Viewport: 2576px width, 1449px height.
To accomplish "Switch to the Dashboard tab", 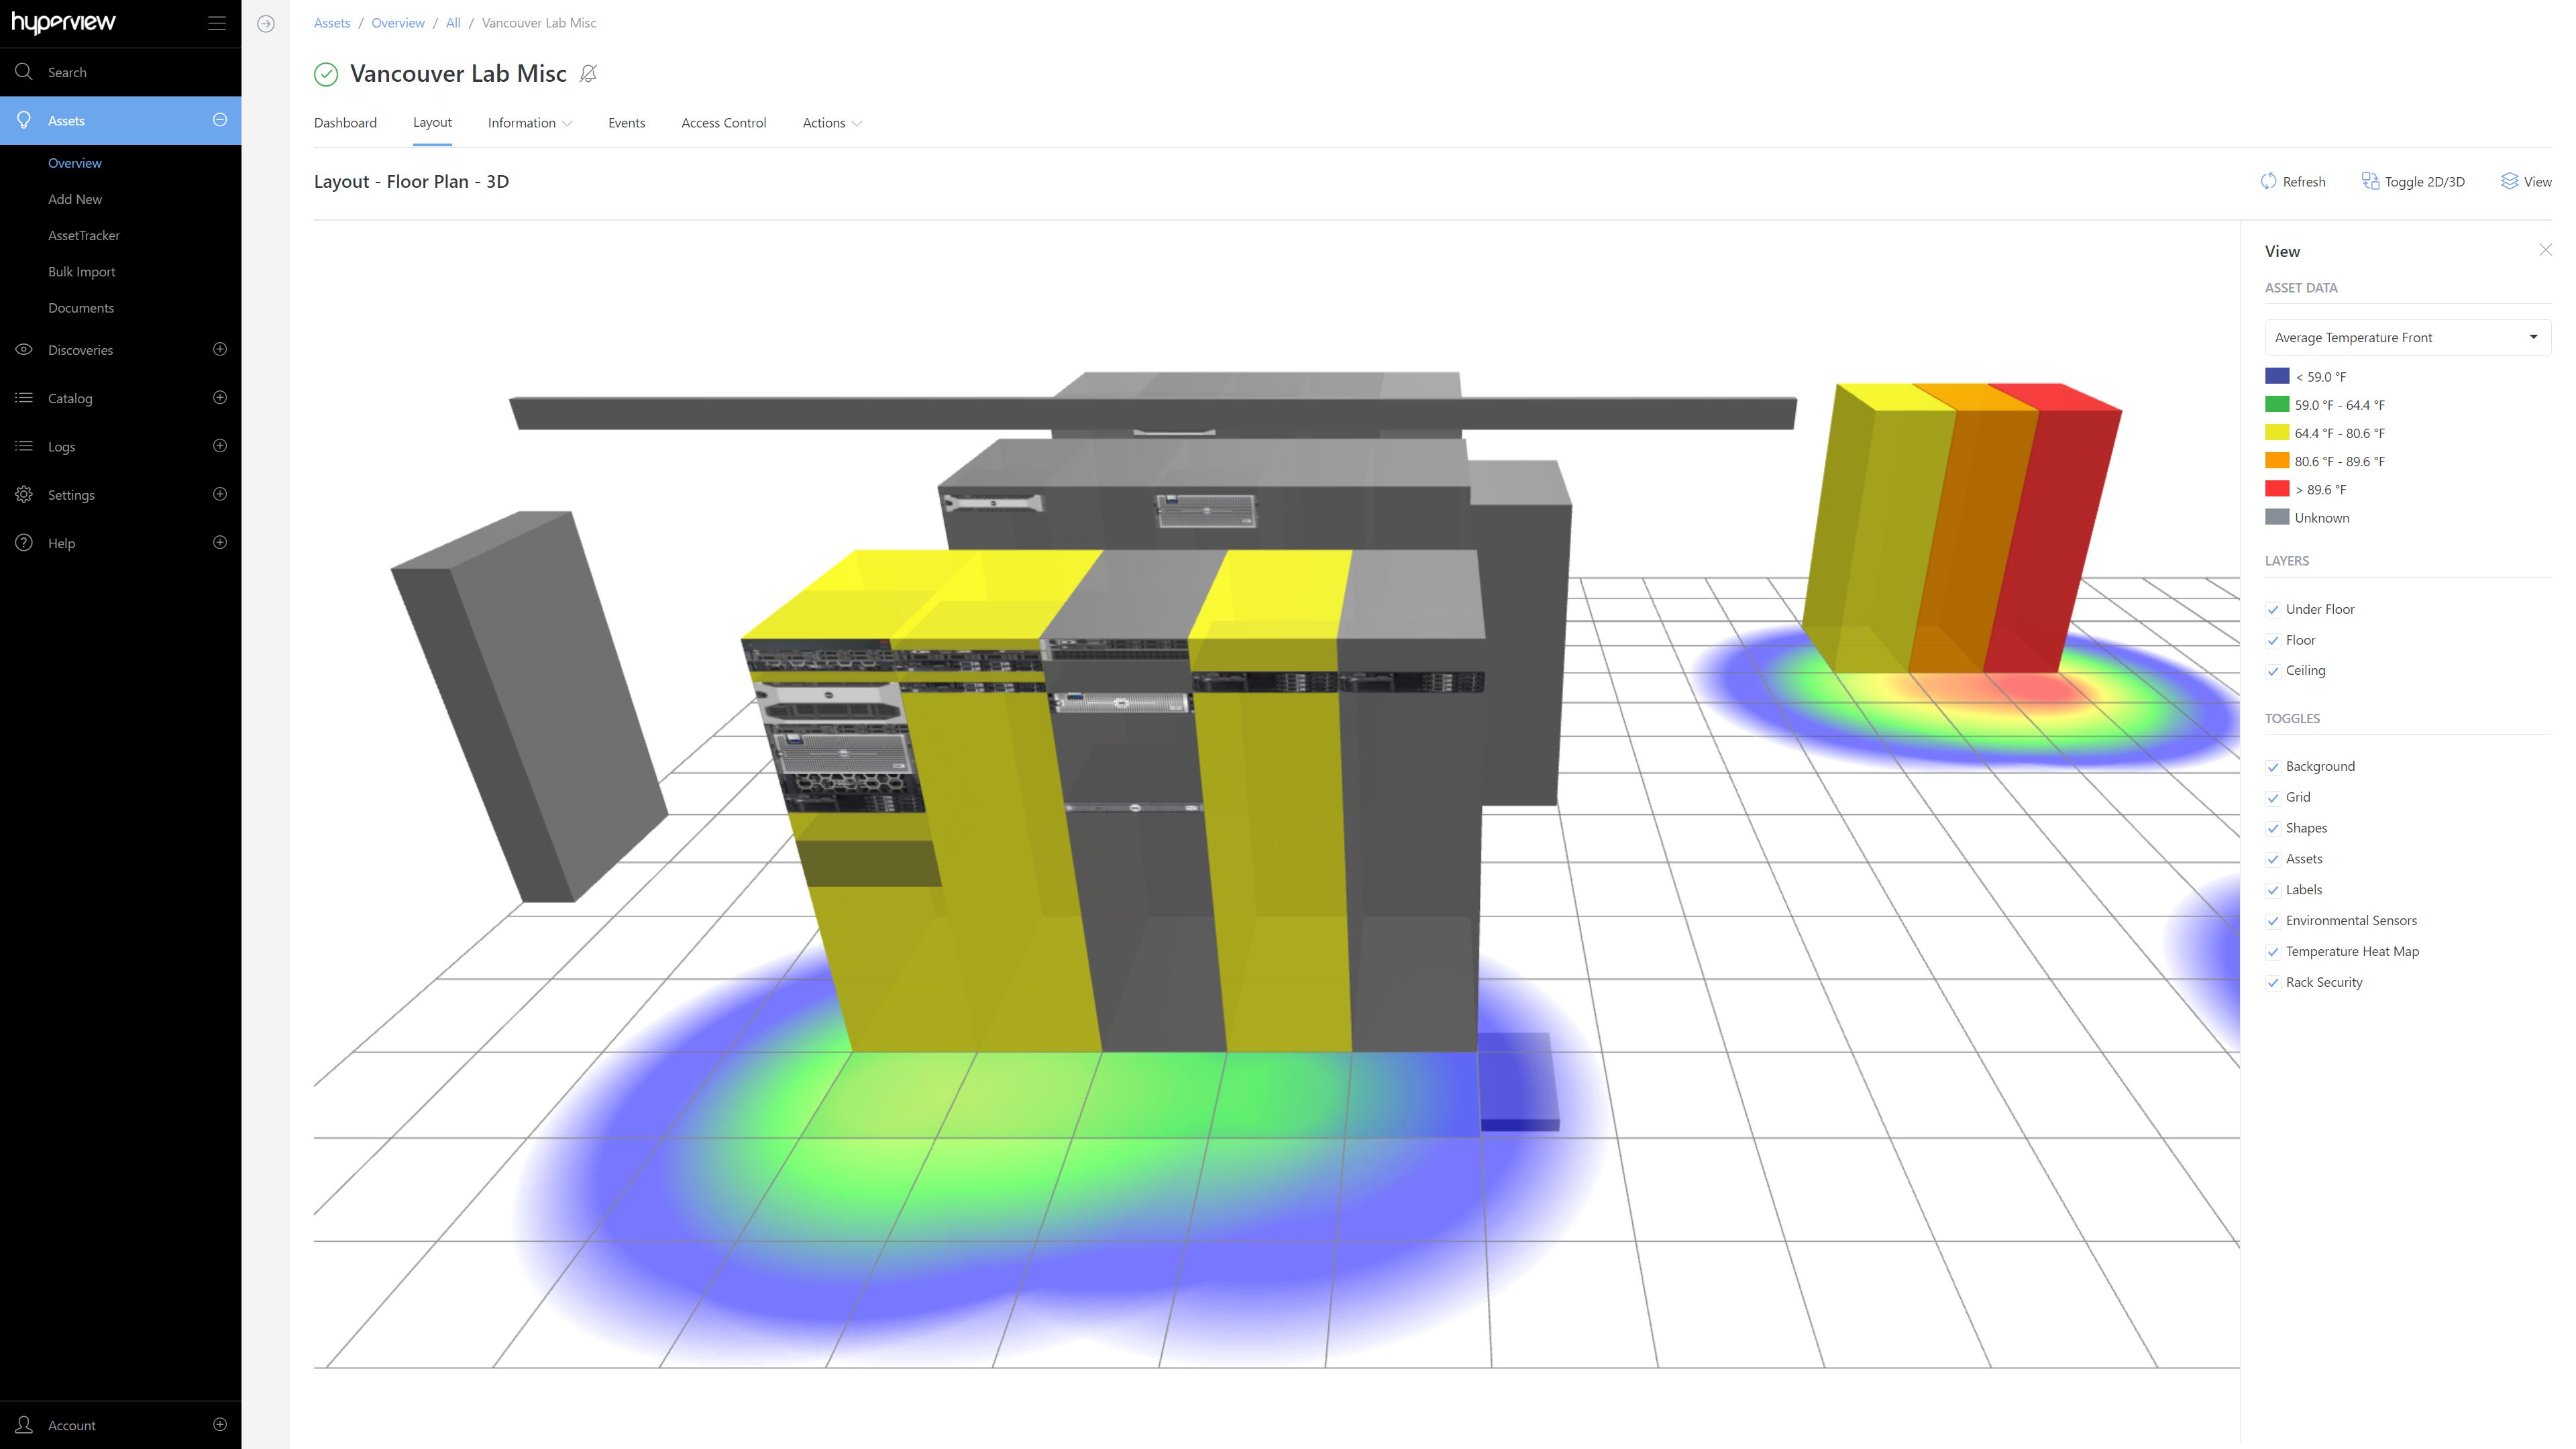I will click(345, 123).
